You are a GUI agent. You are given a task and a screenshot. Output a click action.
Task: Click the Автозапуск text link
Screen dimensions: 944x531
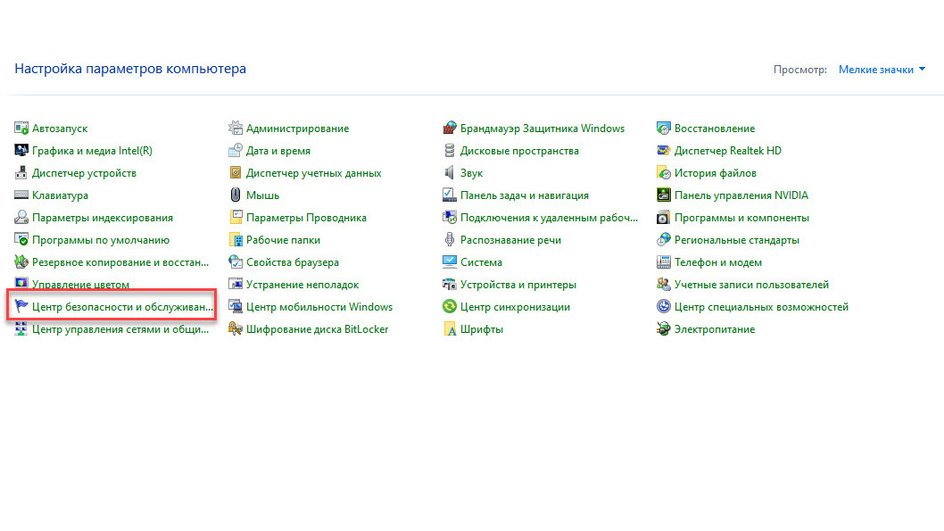[60, 128]
